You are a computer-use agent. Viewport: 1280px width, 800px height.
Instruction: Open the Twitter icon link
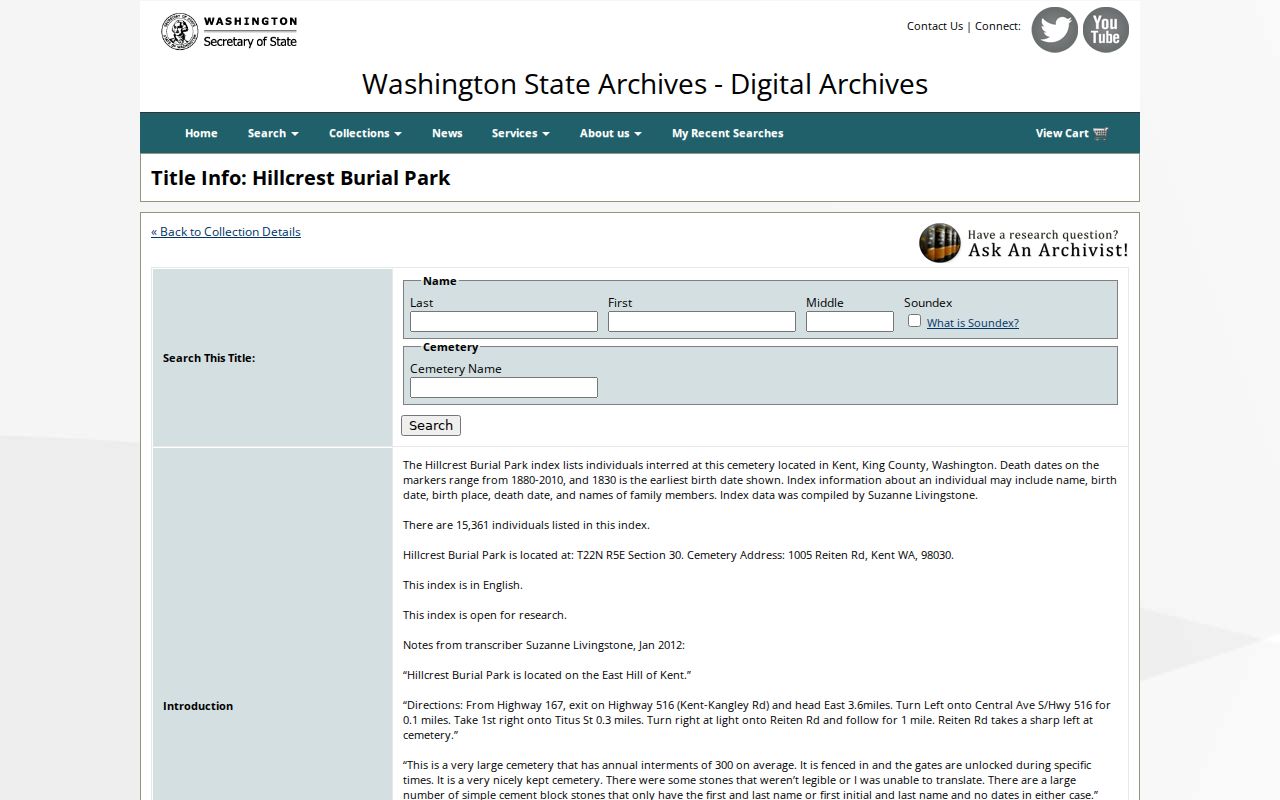pos(1054,30)
